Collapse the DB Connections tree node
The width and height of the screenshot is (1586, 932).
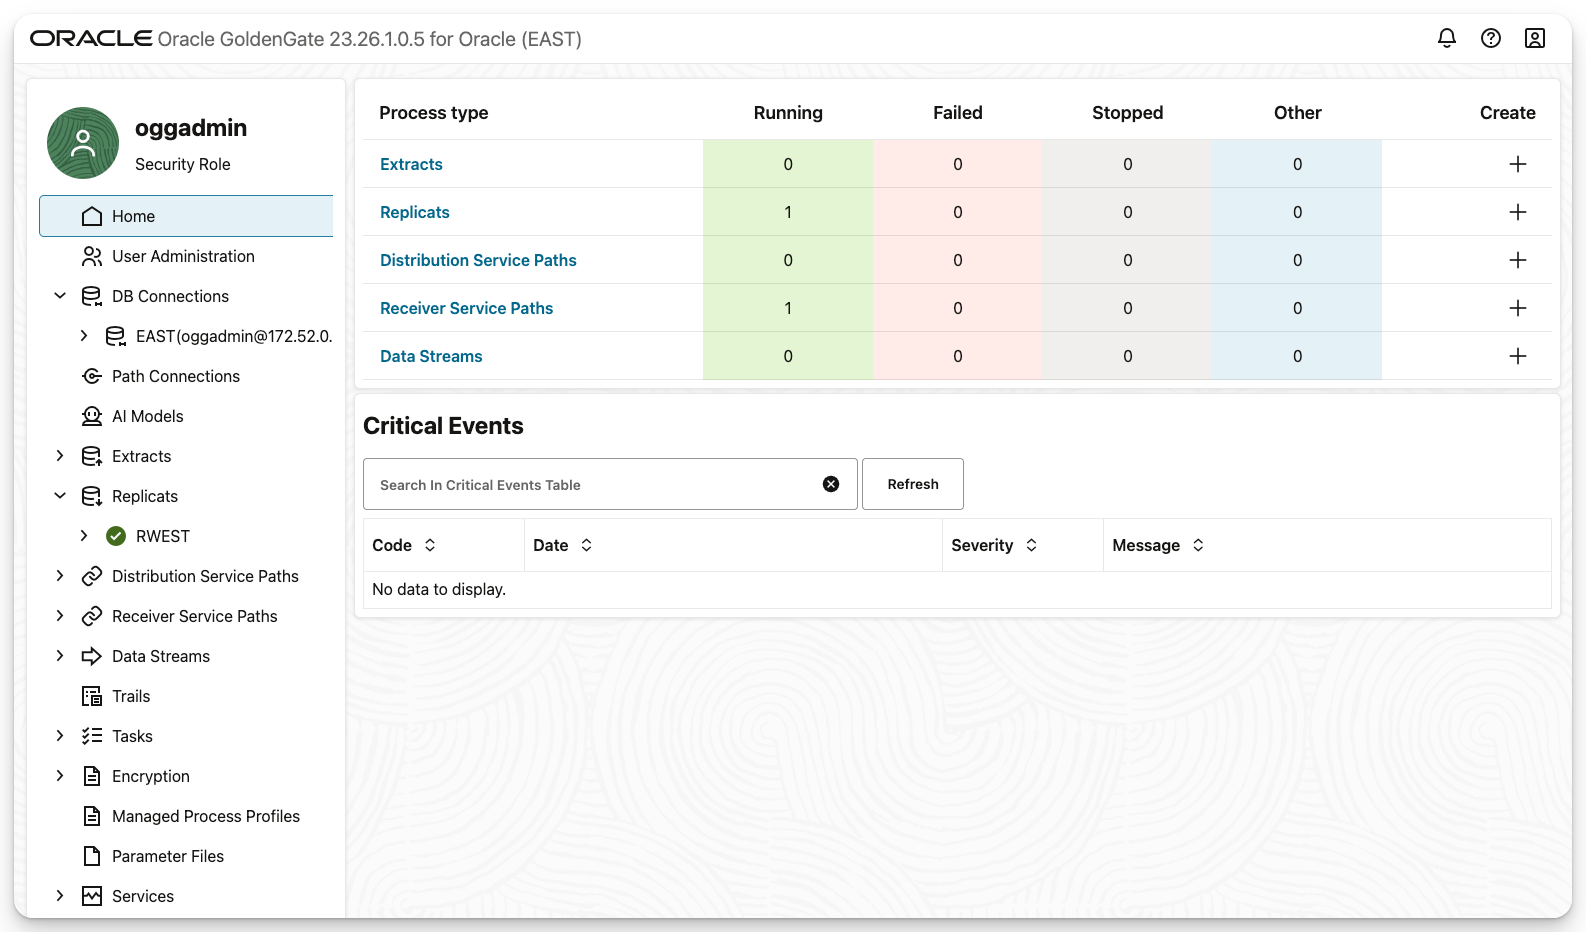[60, 296]
